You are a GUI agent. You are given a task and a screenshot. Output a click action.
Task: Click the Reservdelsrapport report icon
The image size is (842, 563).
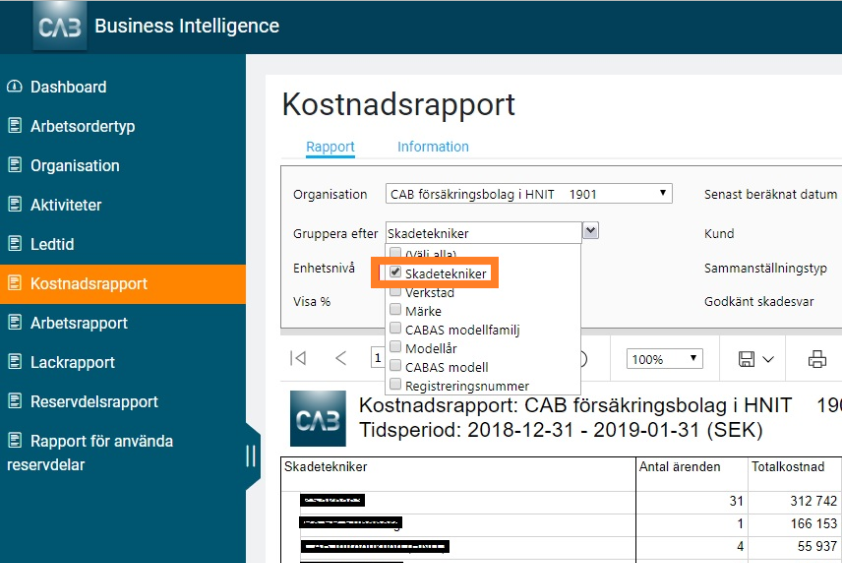pyautogui.click(x=15, y=401)
